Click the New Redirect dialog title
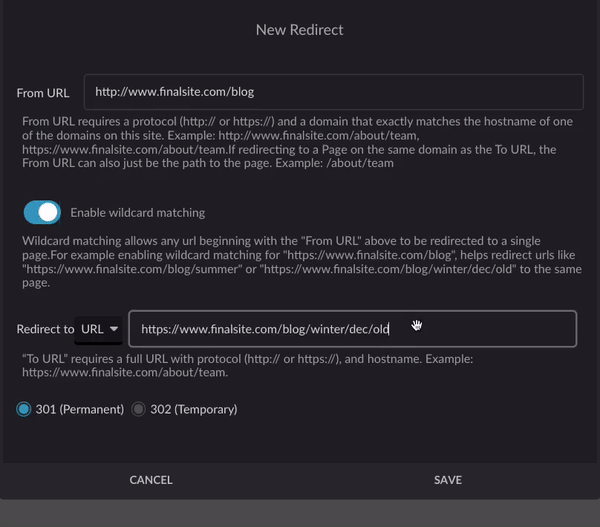Viewport: 600px width, 527px height. coord(300,30)
